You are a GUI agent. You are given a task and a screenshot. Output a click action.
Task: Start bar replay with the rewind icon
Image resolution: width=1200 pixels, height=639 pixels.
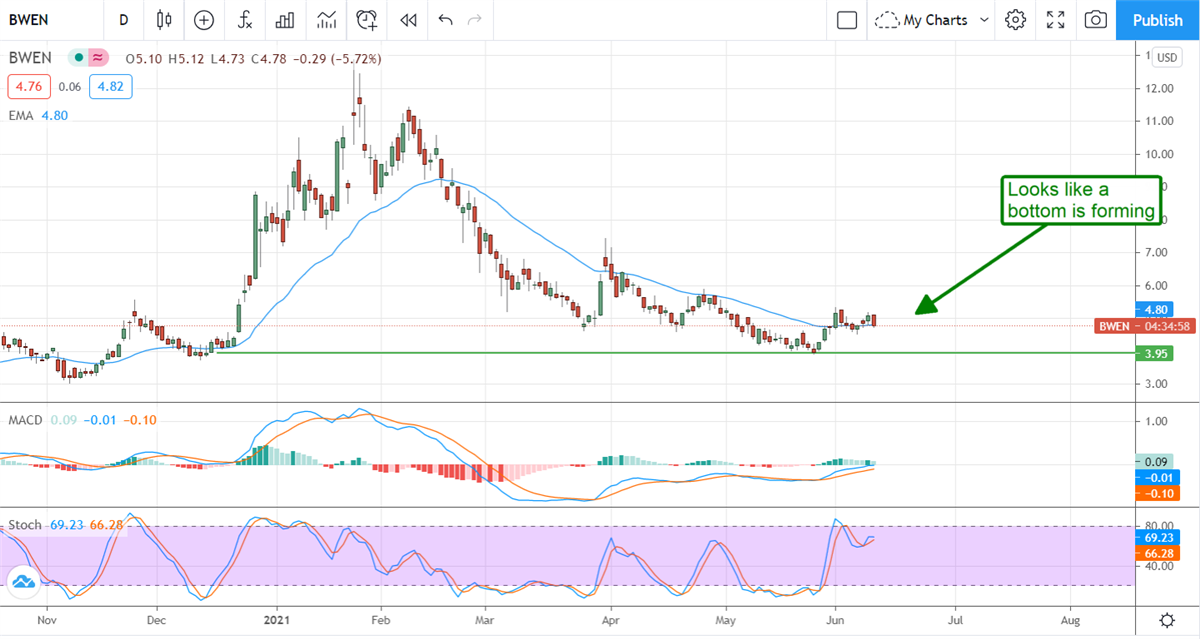pyautogui.click(x=408, y=20)
